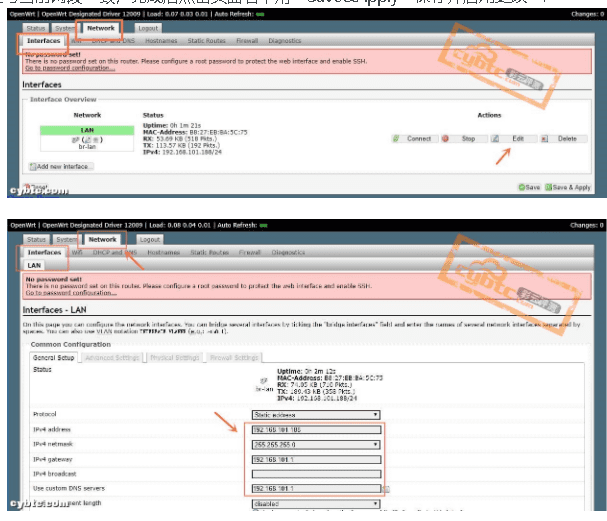The width and height of the screenshot is (607, 521).
Task: Open Hostnames subtab in the top screenshot
Action: tap(161, 41)
